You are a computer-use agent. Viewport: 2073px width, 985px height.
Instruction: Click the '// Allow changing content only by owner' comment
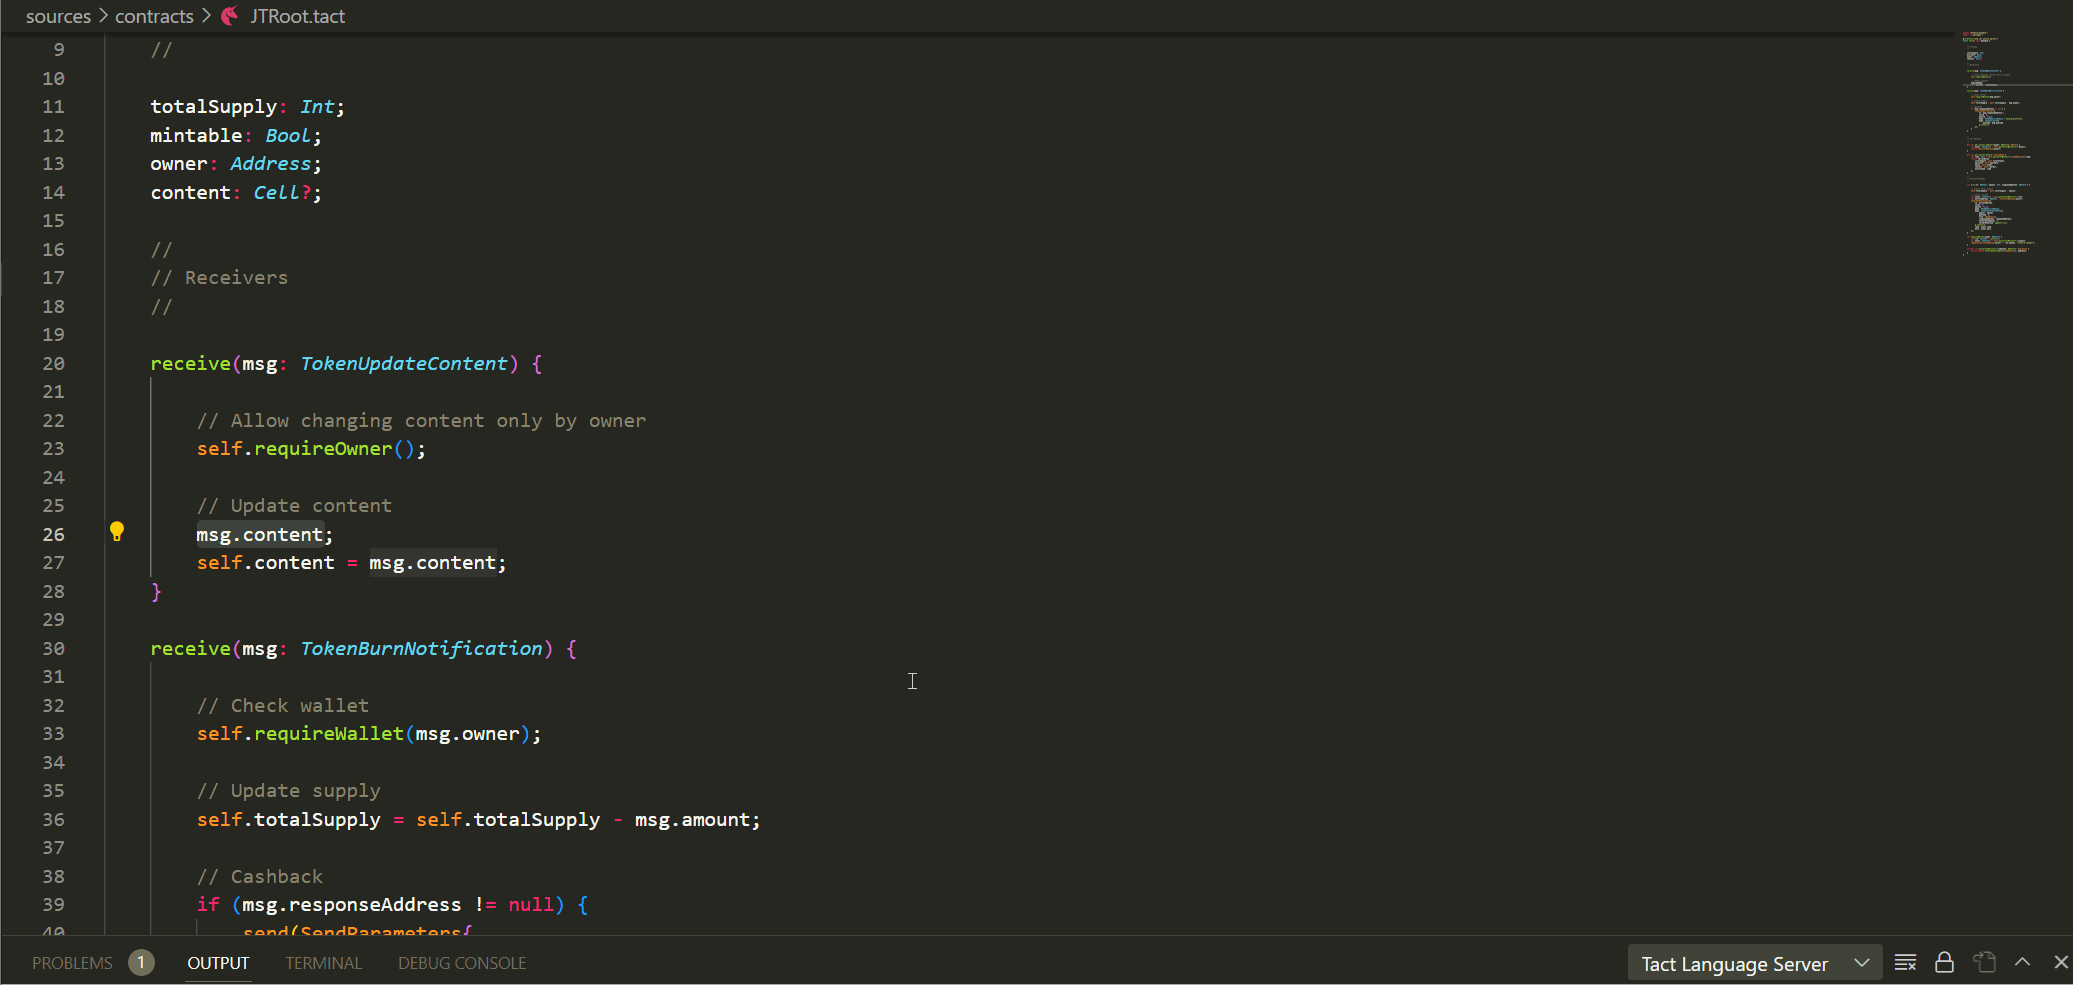tap(421, 420)
